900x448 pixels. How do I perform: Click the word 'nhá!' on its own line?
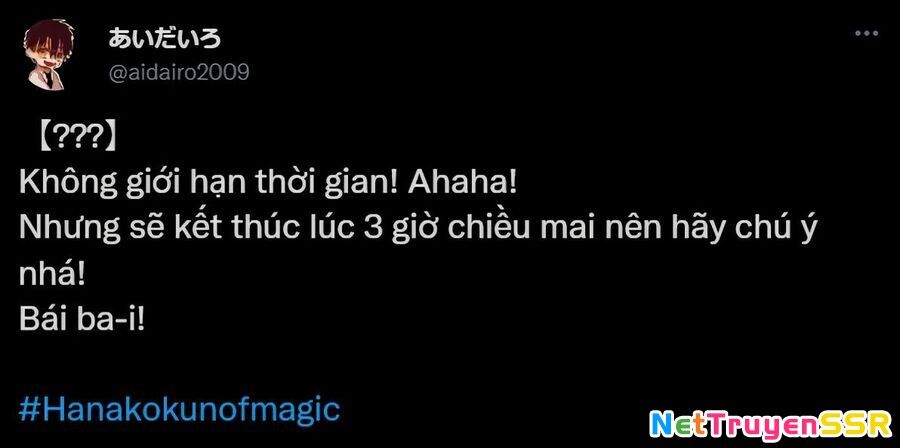pyautogui.click(x=52, y=275)
